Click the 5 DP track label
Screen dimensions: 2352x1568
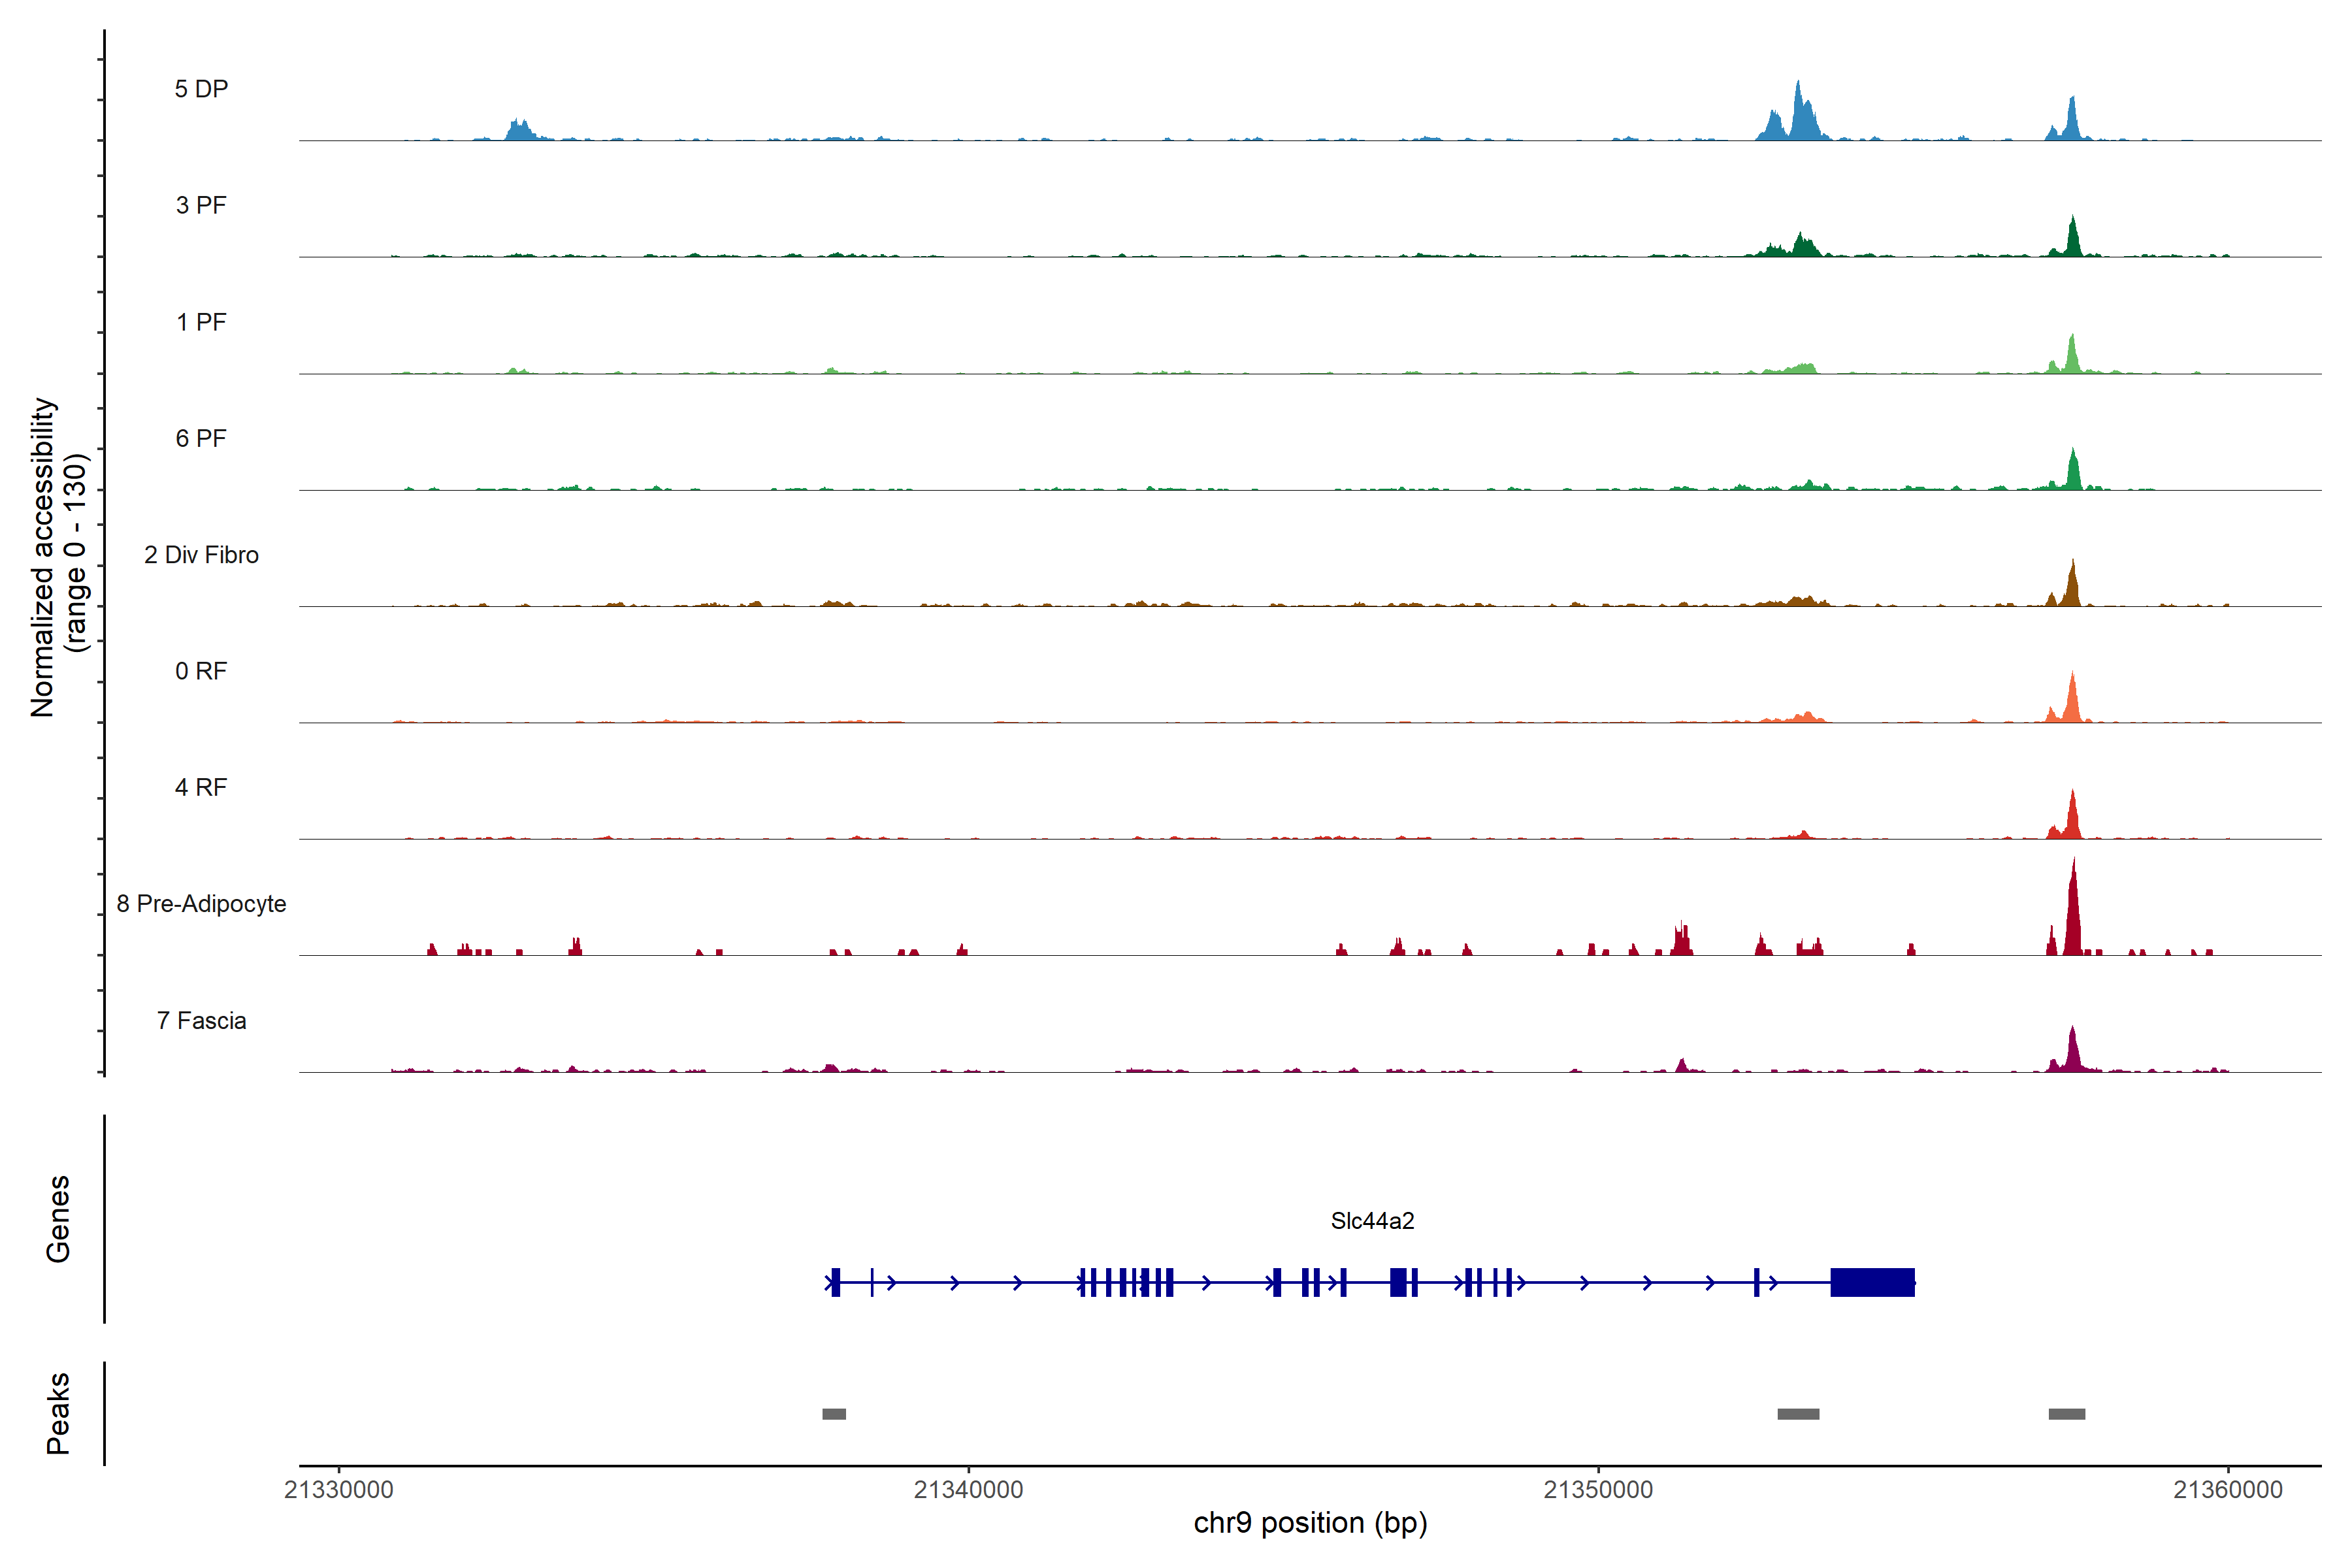tap(201, 89)
